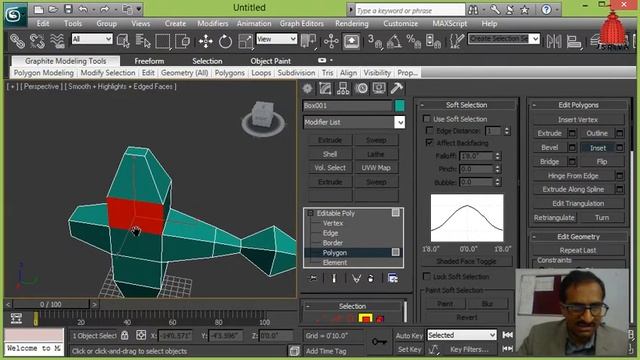Viewport: 640px width, 360px height.
Task: Open the Graph Editors menu
Action: point(302,24)
